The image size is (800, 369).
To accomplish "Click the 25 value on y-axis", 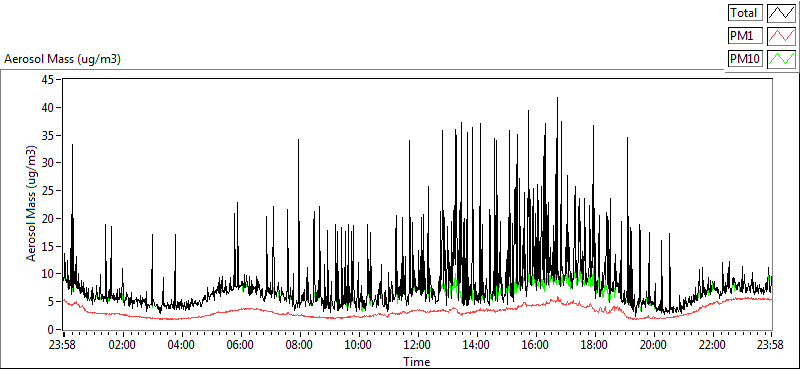I will (47, 190).
